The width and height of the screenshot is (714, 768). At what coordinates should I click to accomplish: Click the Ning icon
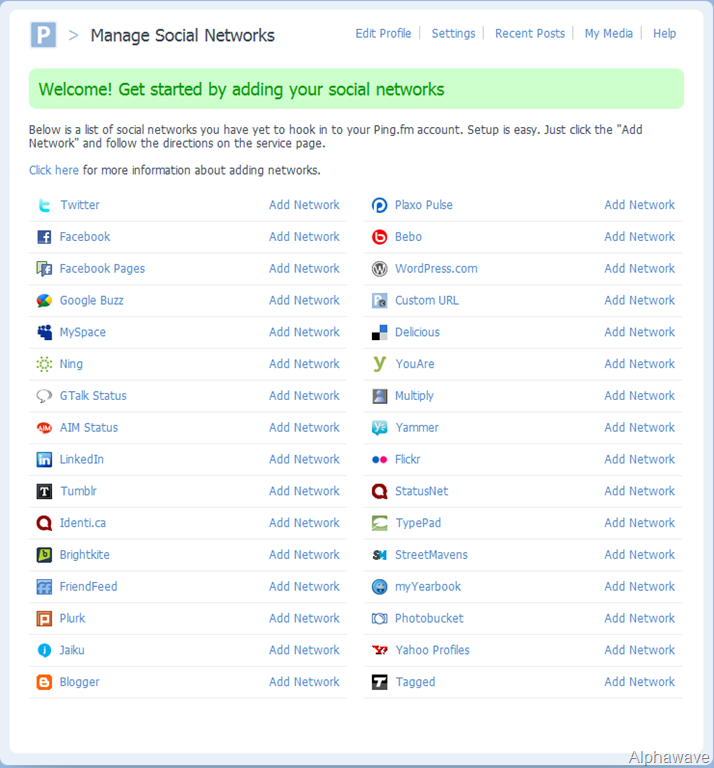click(44, 364)
